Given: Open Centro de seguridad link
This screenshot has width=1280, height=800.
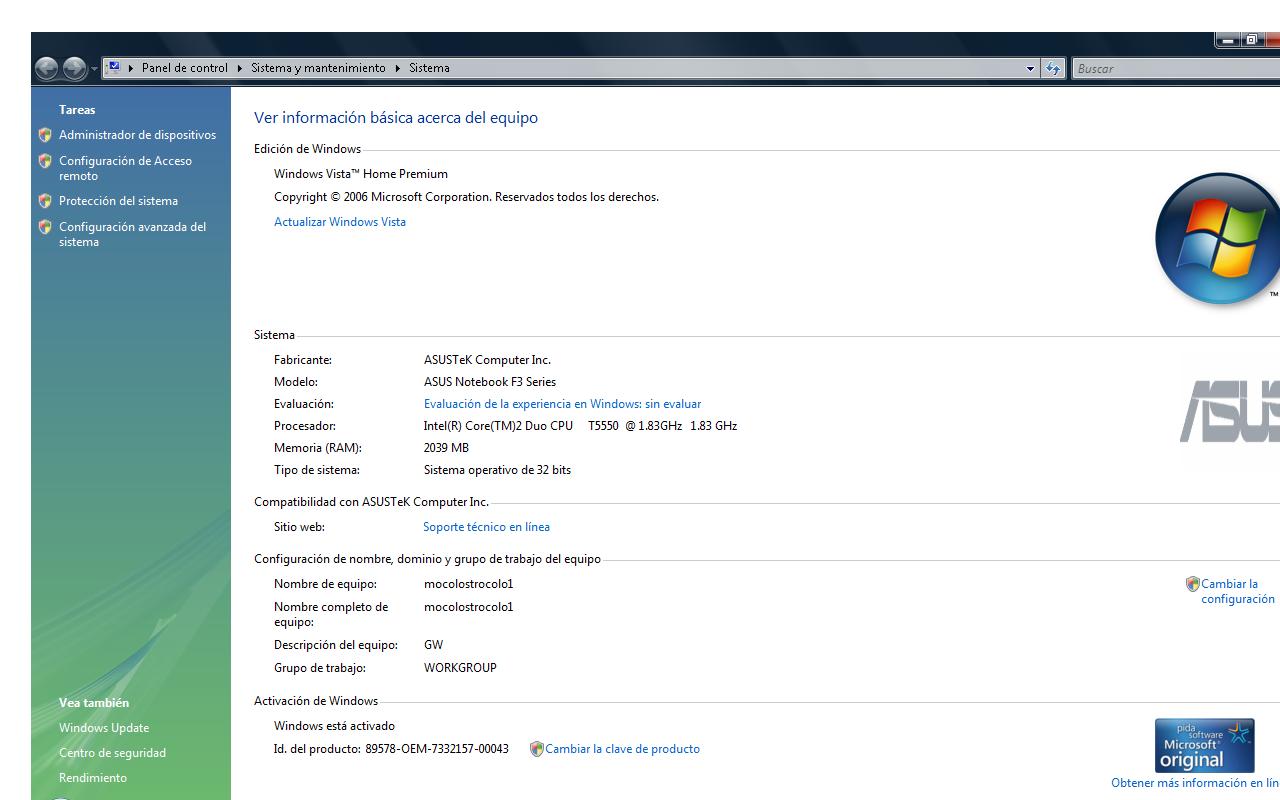Looking at the screenshot, I should click(112, 753).
